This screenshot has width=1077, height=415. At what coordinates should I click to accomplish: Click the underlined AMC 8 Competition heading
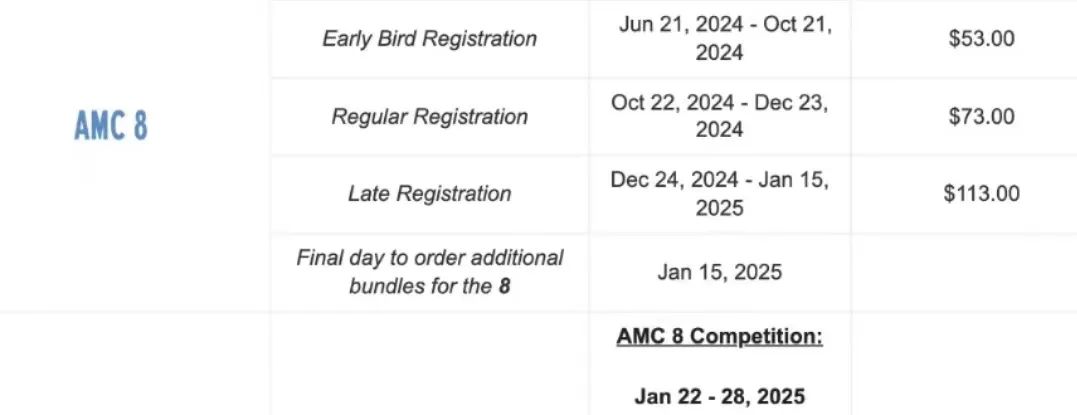719,337
